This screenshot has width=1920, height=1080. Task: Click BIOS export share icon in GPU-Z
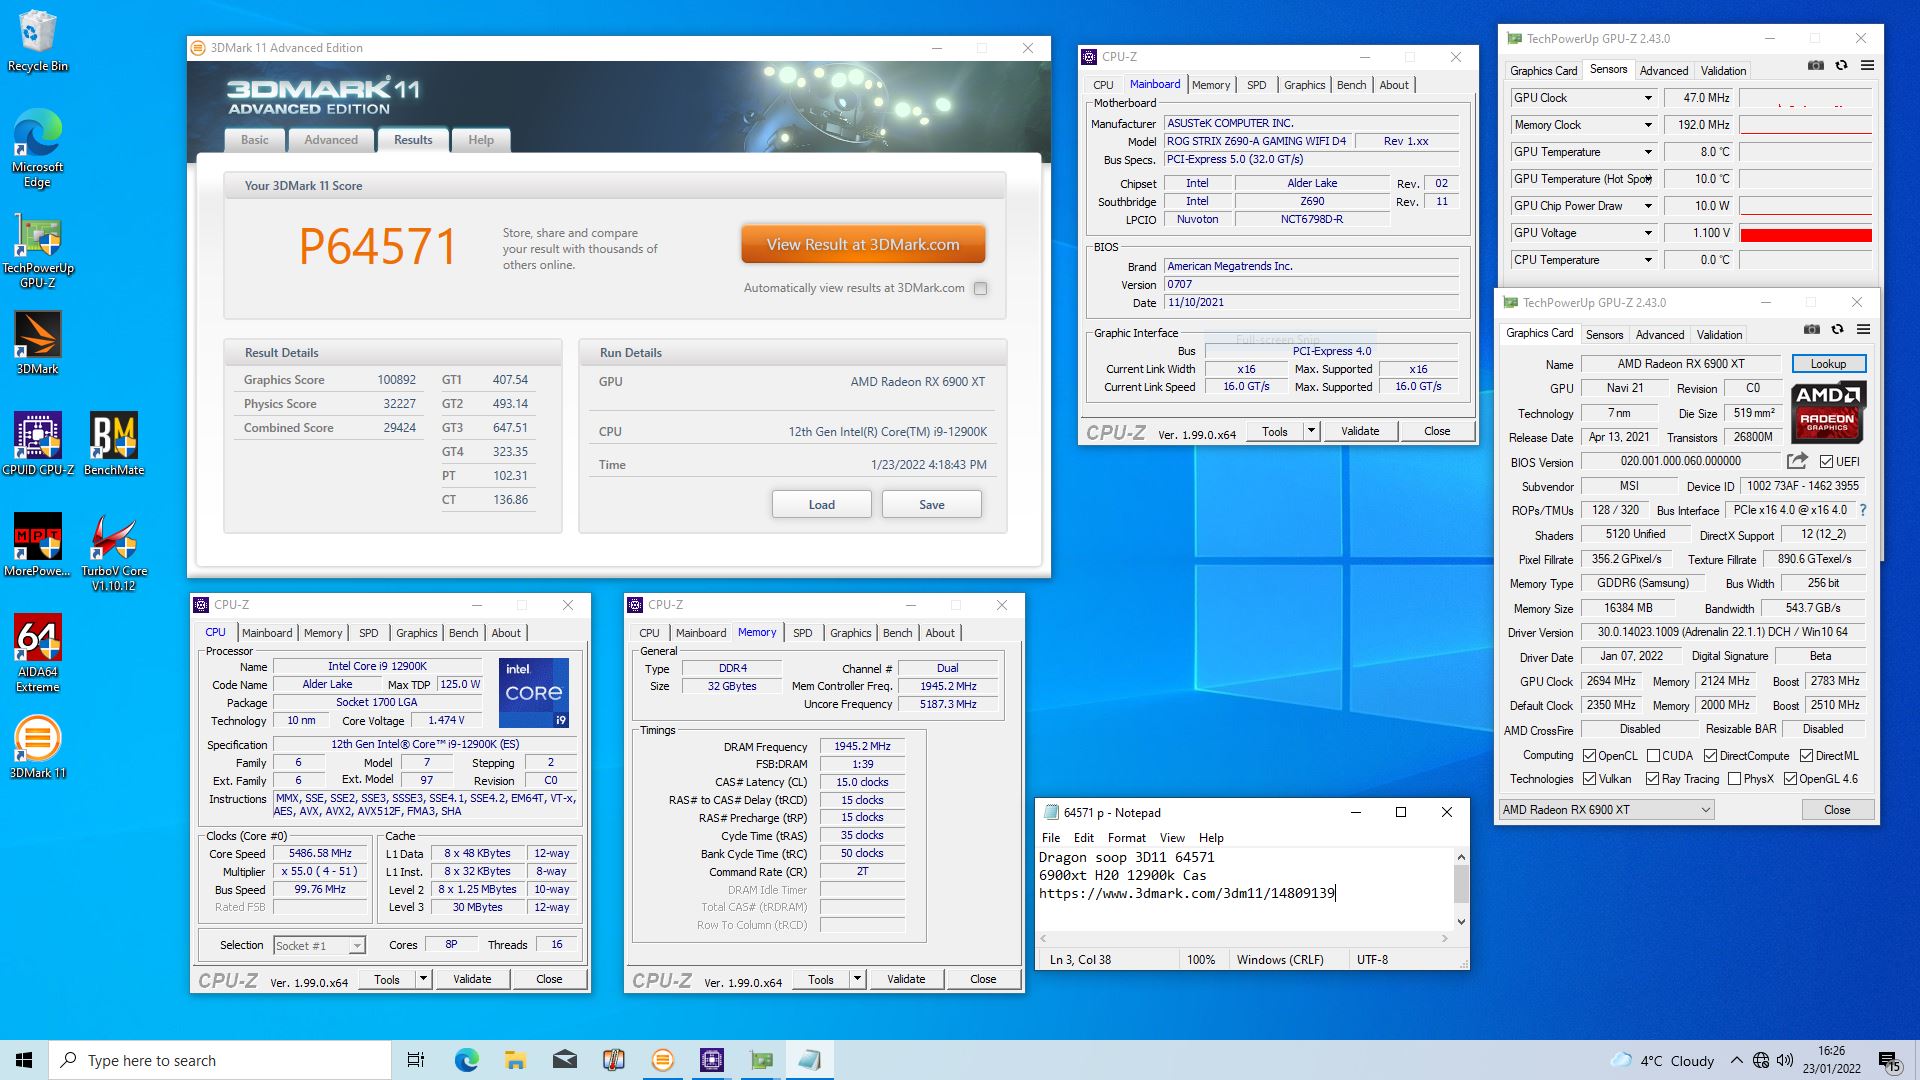(1797, 461)
